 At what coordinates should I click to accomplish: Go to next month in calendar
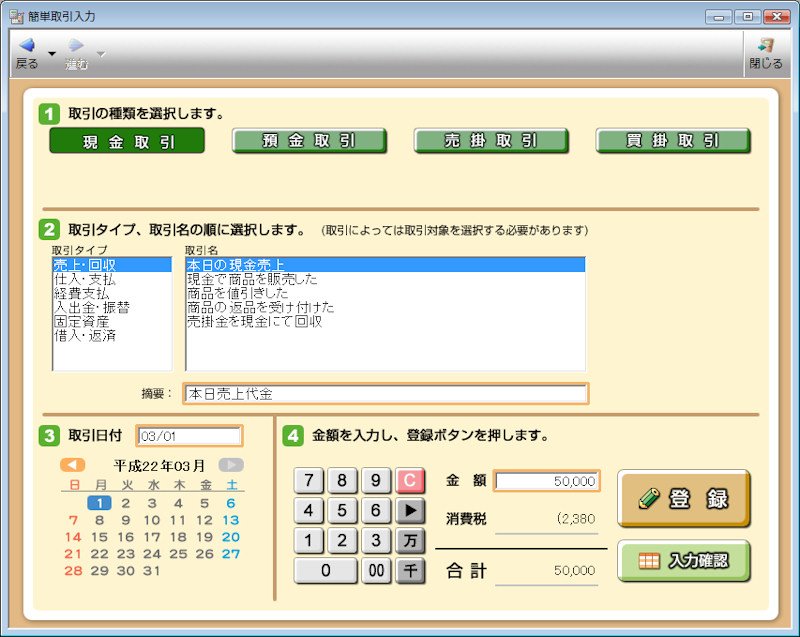click(231, 465)
